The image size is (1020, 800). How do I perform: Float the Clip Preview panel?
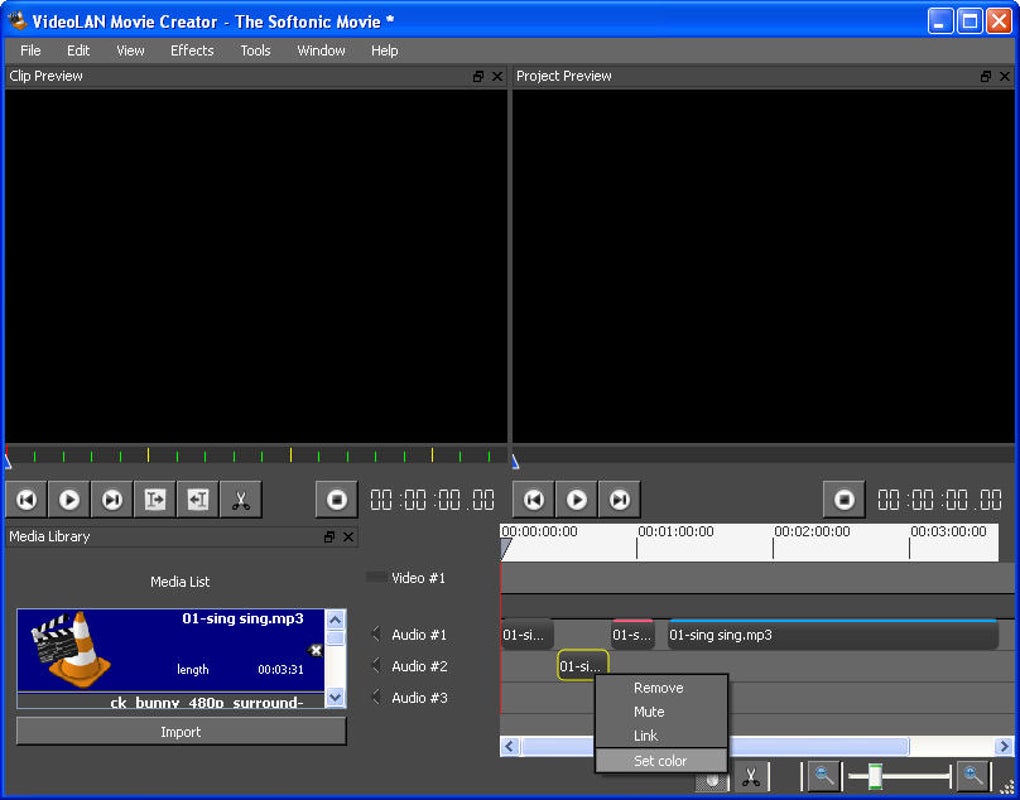(x=478, y=77)
